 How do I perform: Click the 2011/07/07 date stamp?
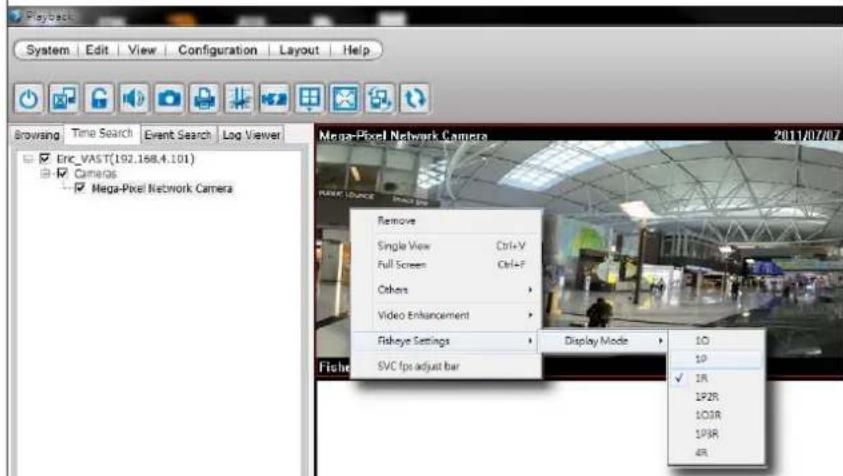(x=807, y=135)
